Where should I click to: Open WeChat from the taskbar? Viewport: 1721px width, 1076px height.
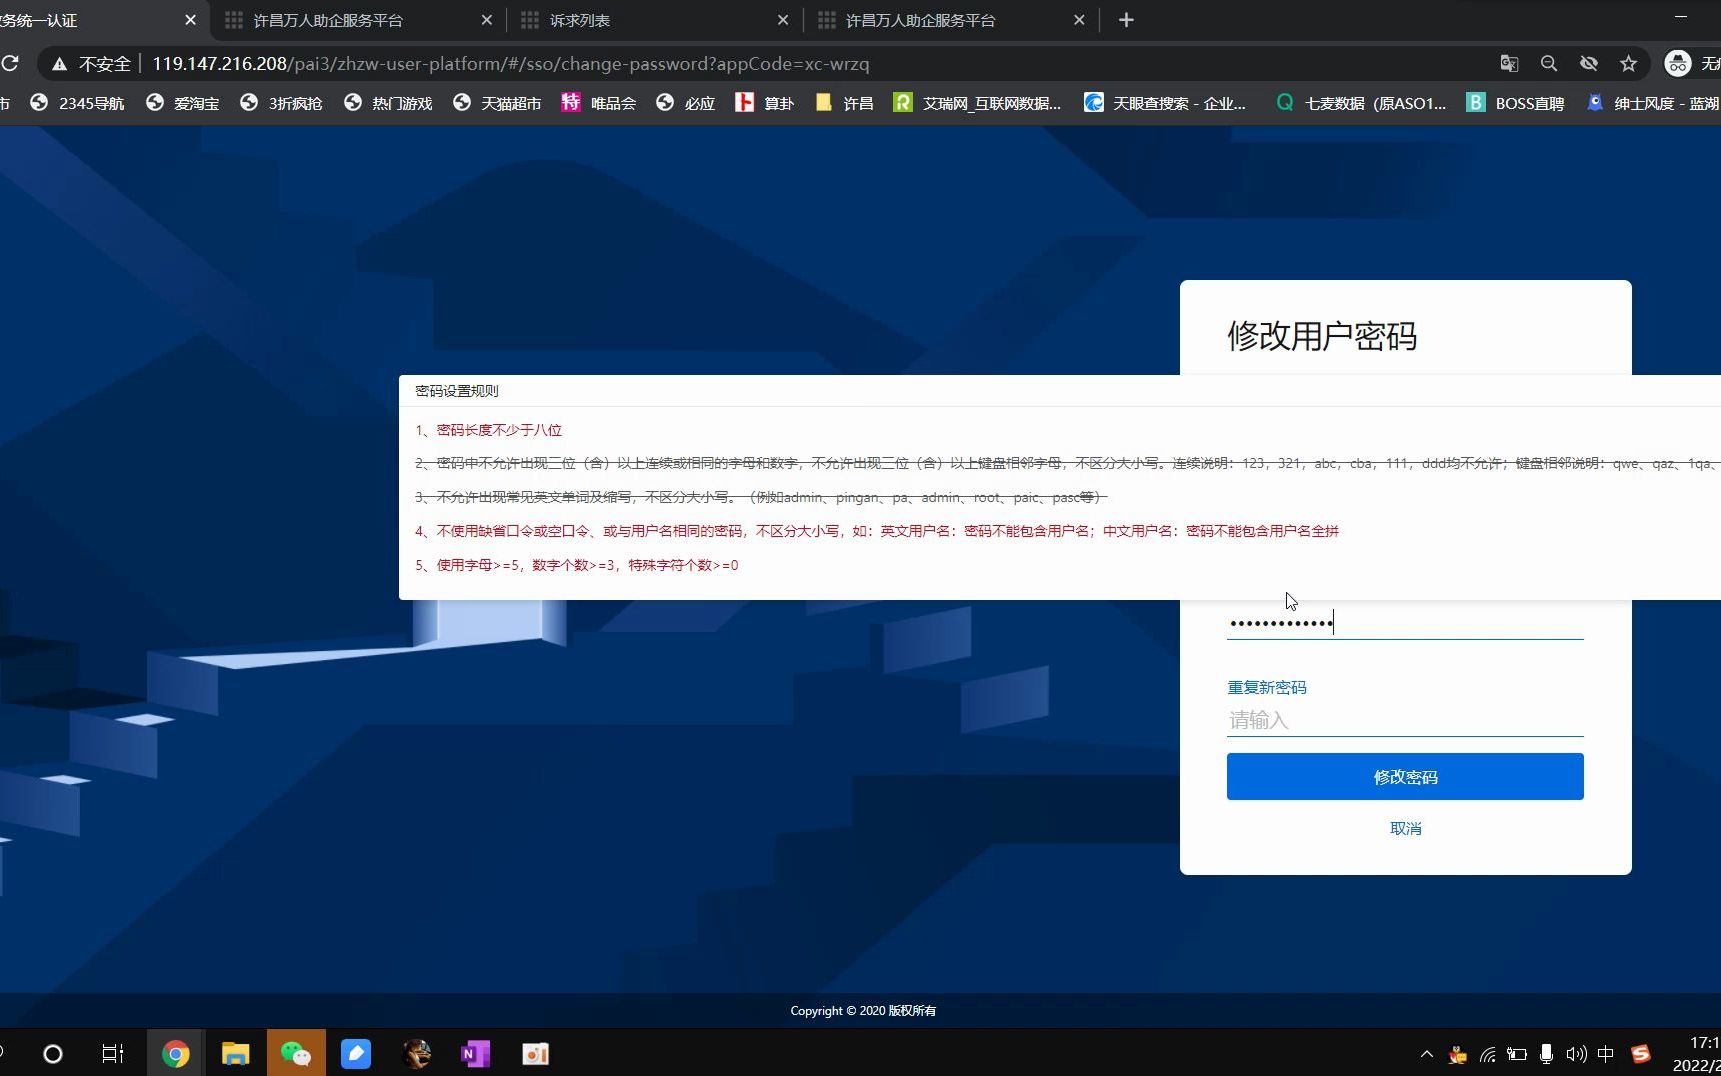(296, 1053)
